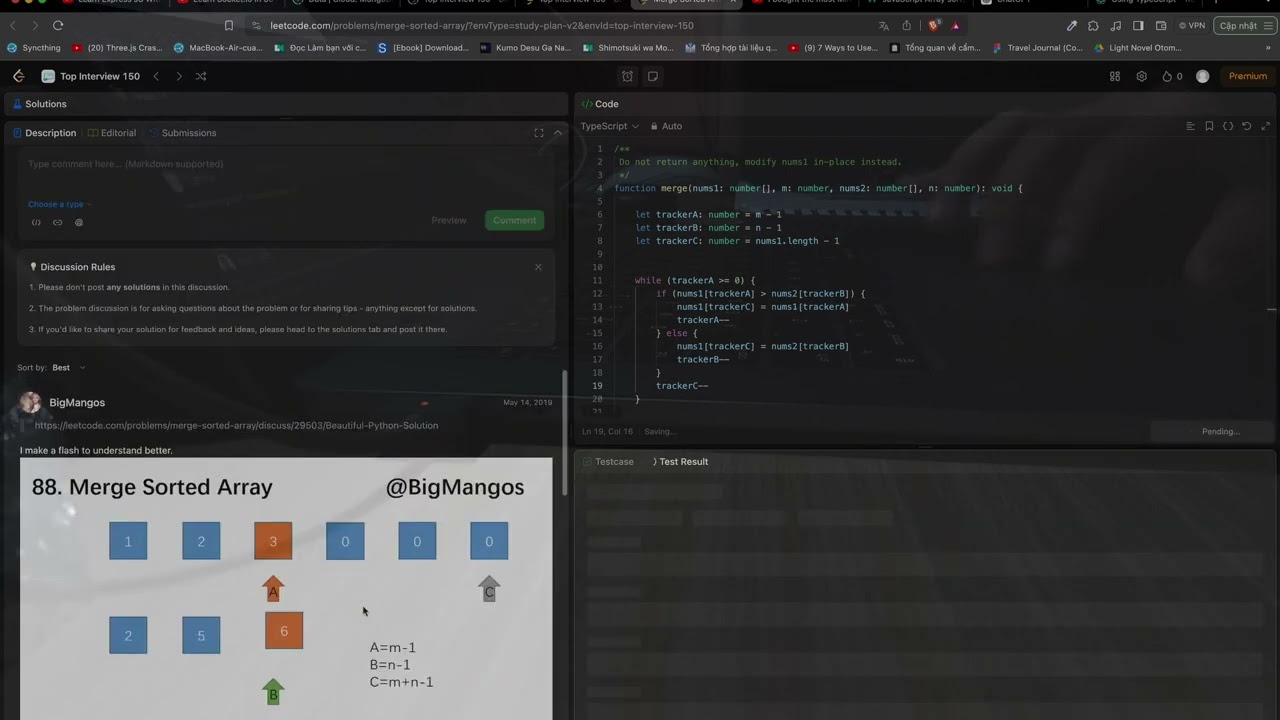Open the Beautiful-Python-Solution discussion link
Viewport: 1280px width, 720px height.
pyautogui.click(x=236, y=425)
